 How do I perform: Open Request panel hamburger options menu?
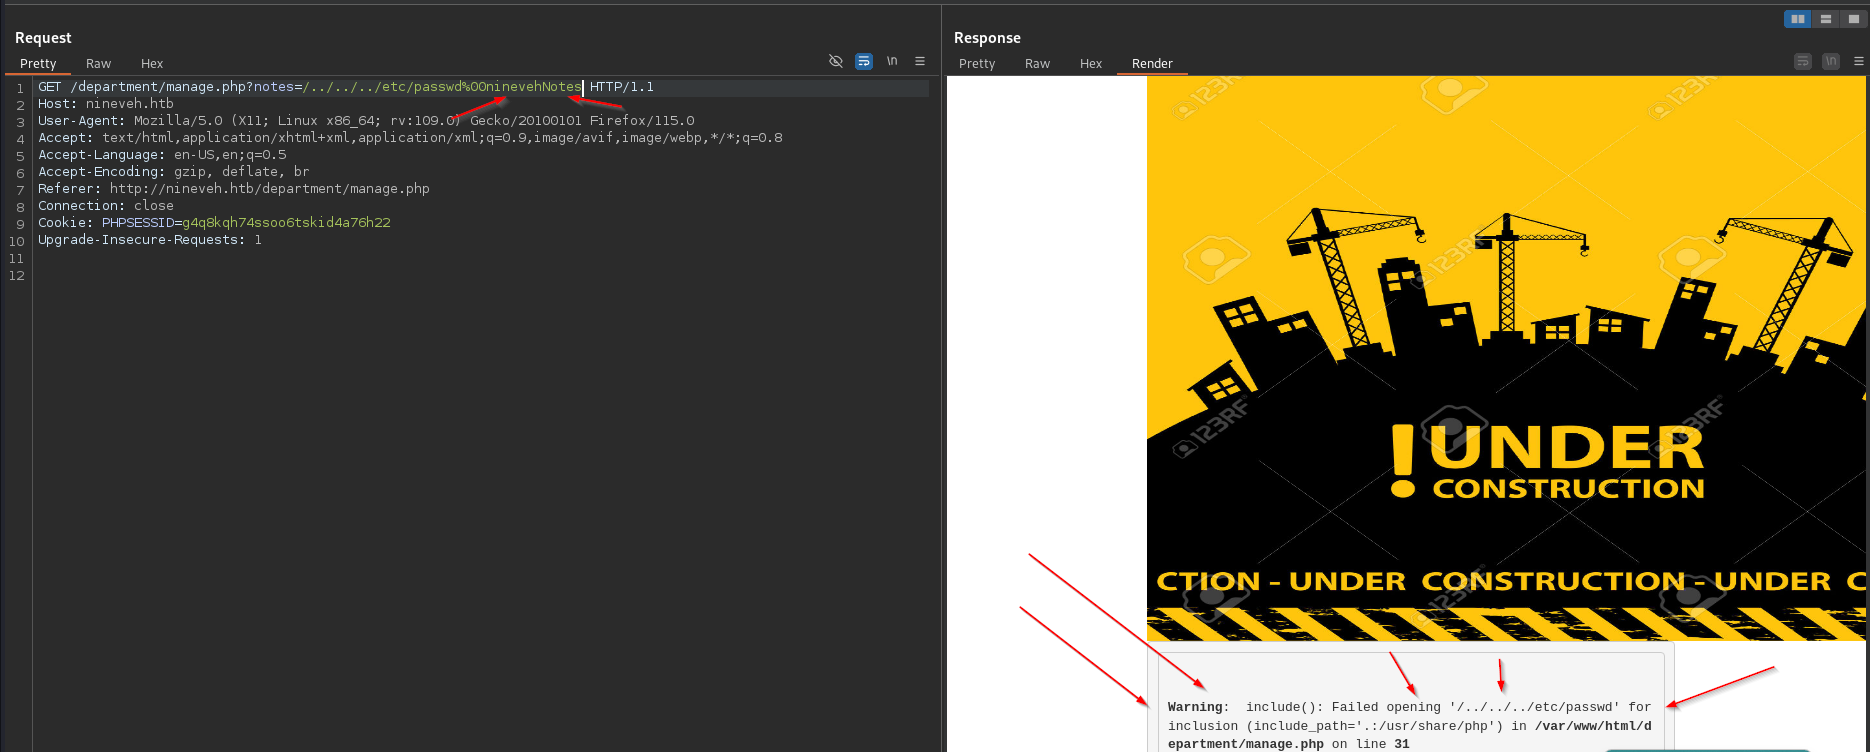click(920, 62)
